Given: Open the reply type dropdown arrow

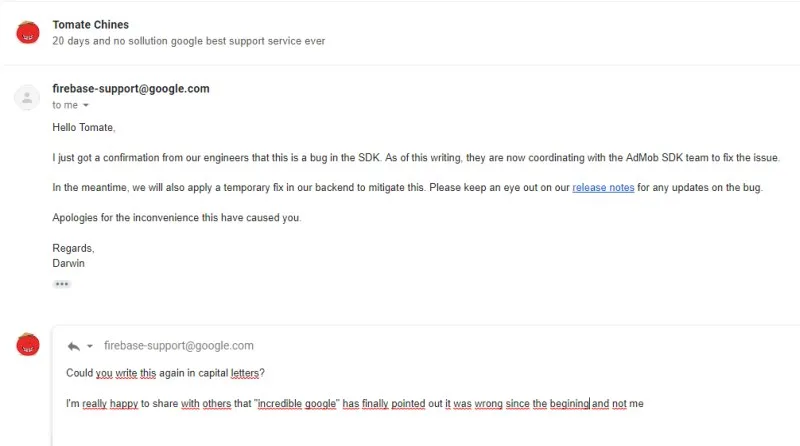Looking at the screenshot, I should coord(90,346).
